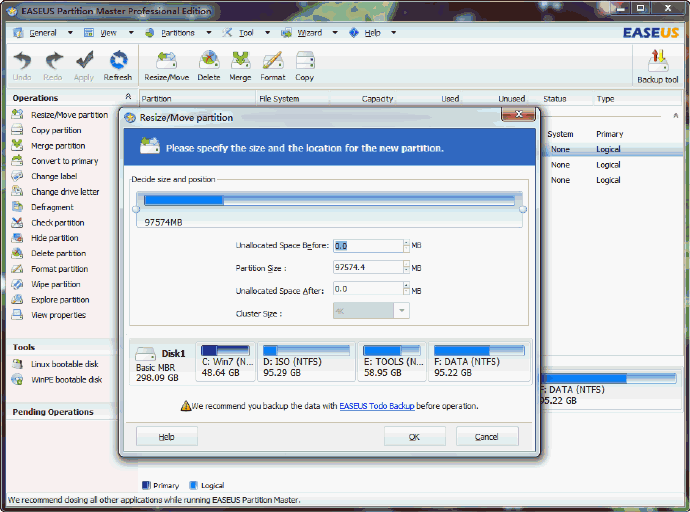Click the left resize handle of partition bar
Viewport: 690px width, 512px height.
point(136,209)
